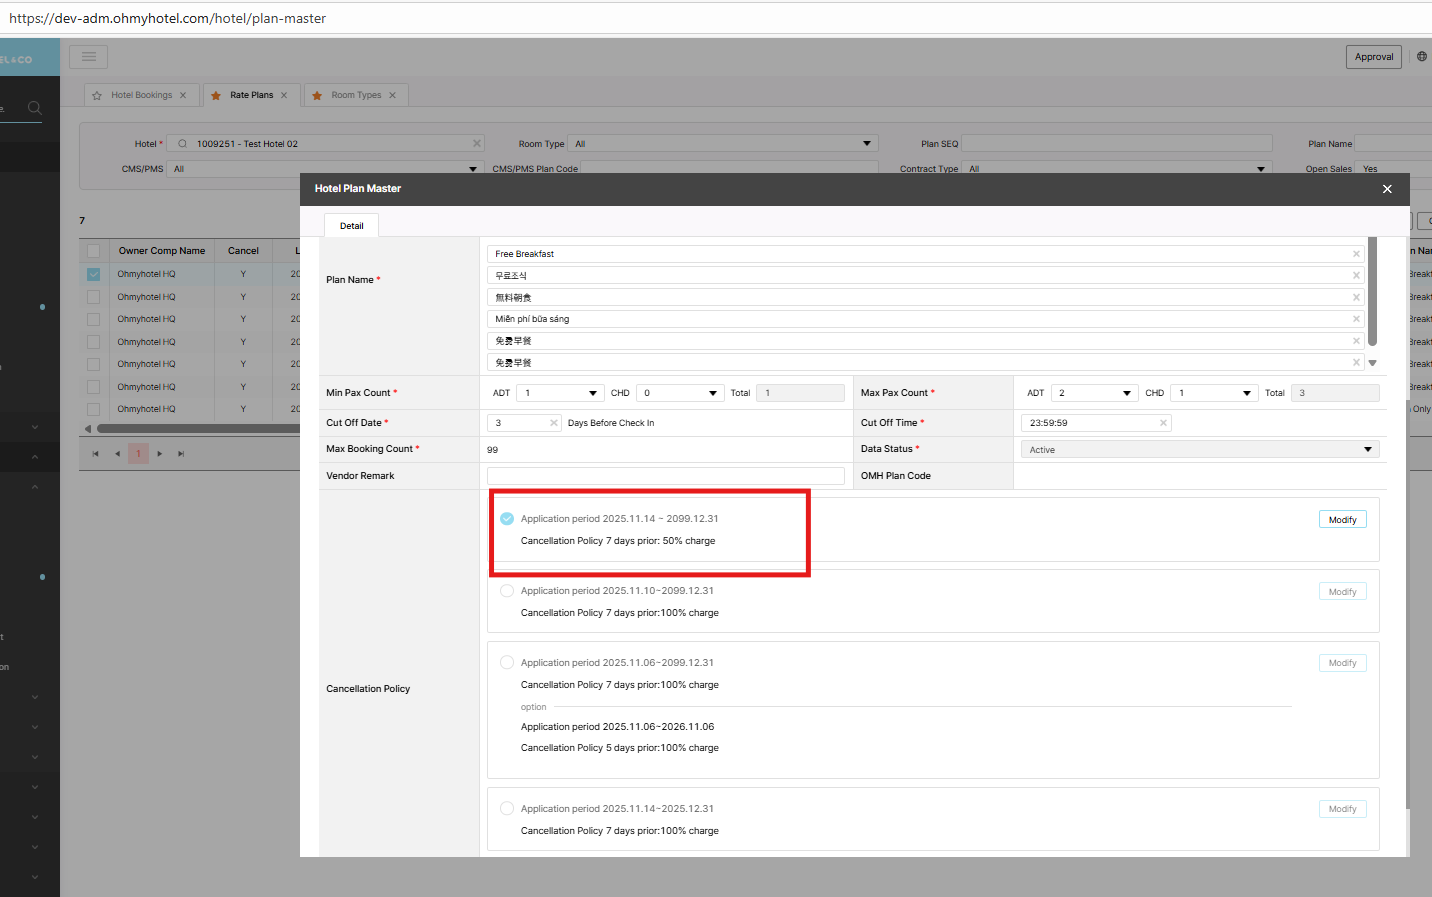
Task: Click the hamburger menu icon
Action: pyautogui.click(x=89, y=57)
